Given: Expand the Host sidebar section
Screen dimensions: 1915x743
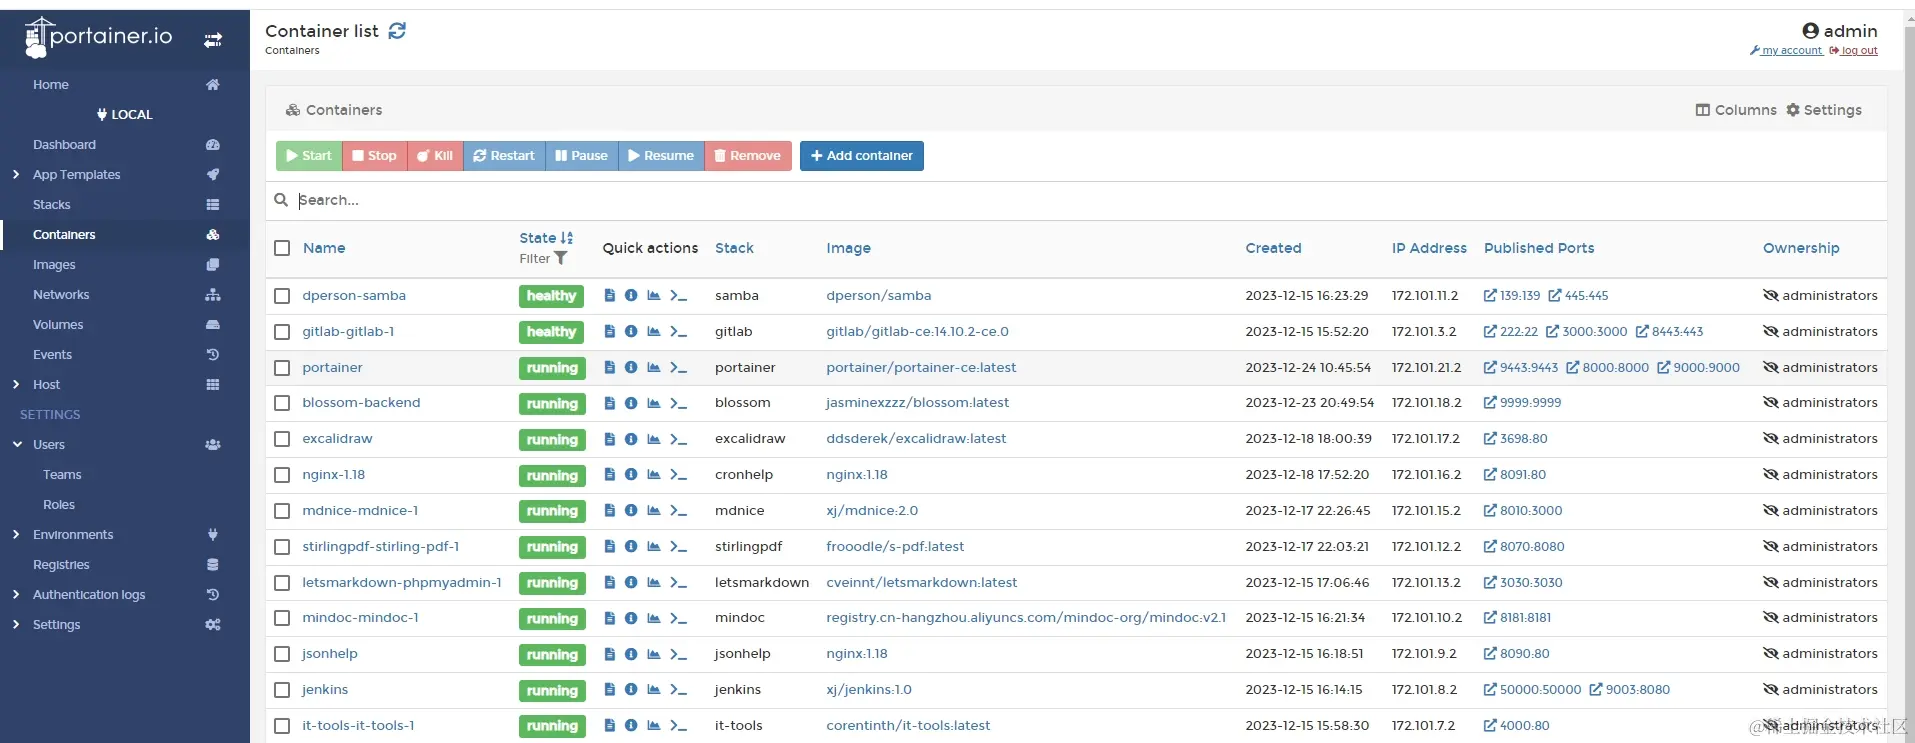Looking at the screenshot, I should (16, 385).
